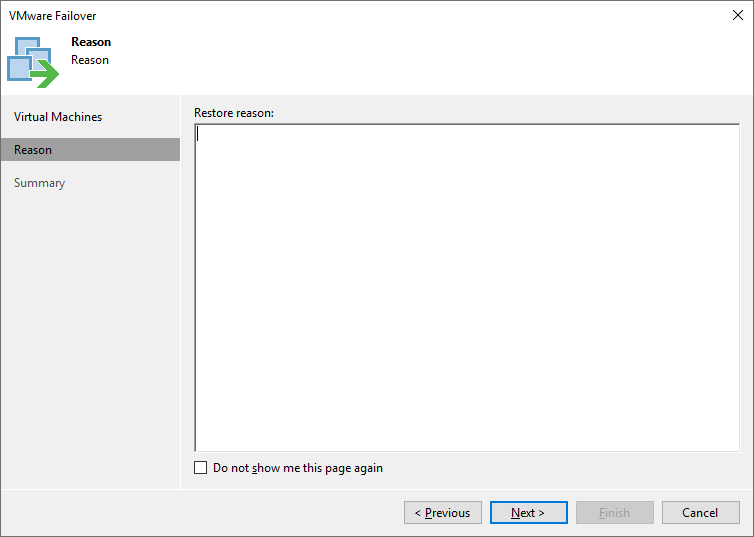Click the 'Do not show me this page again' label

(298, 468)
